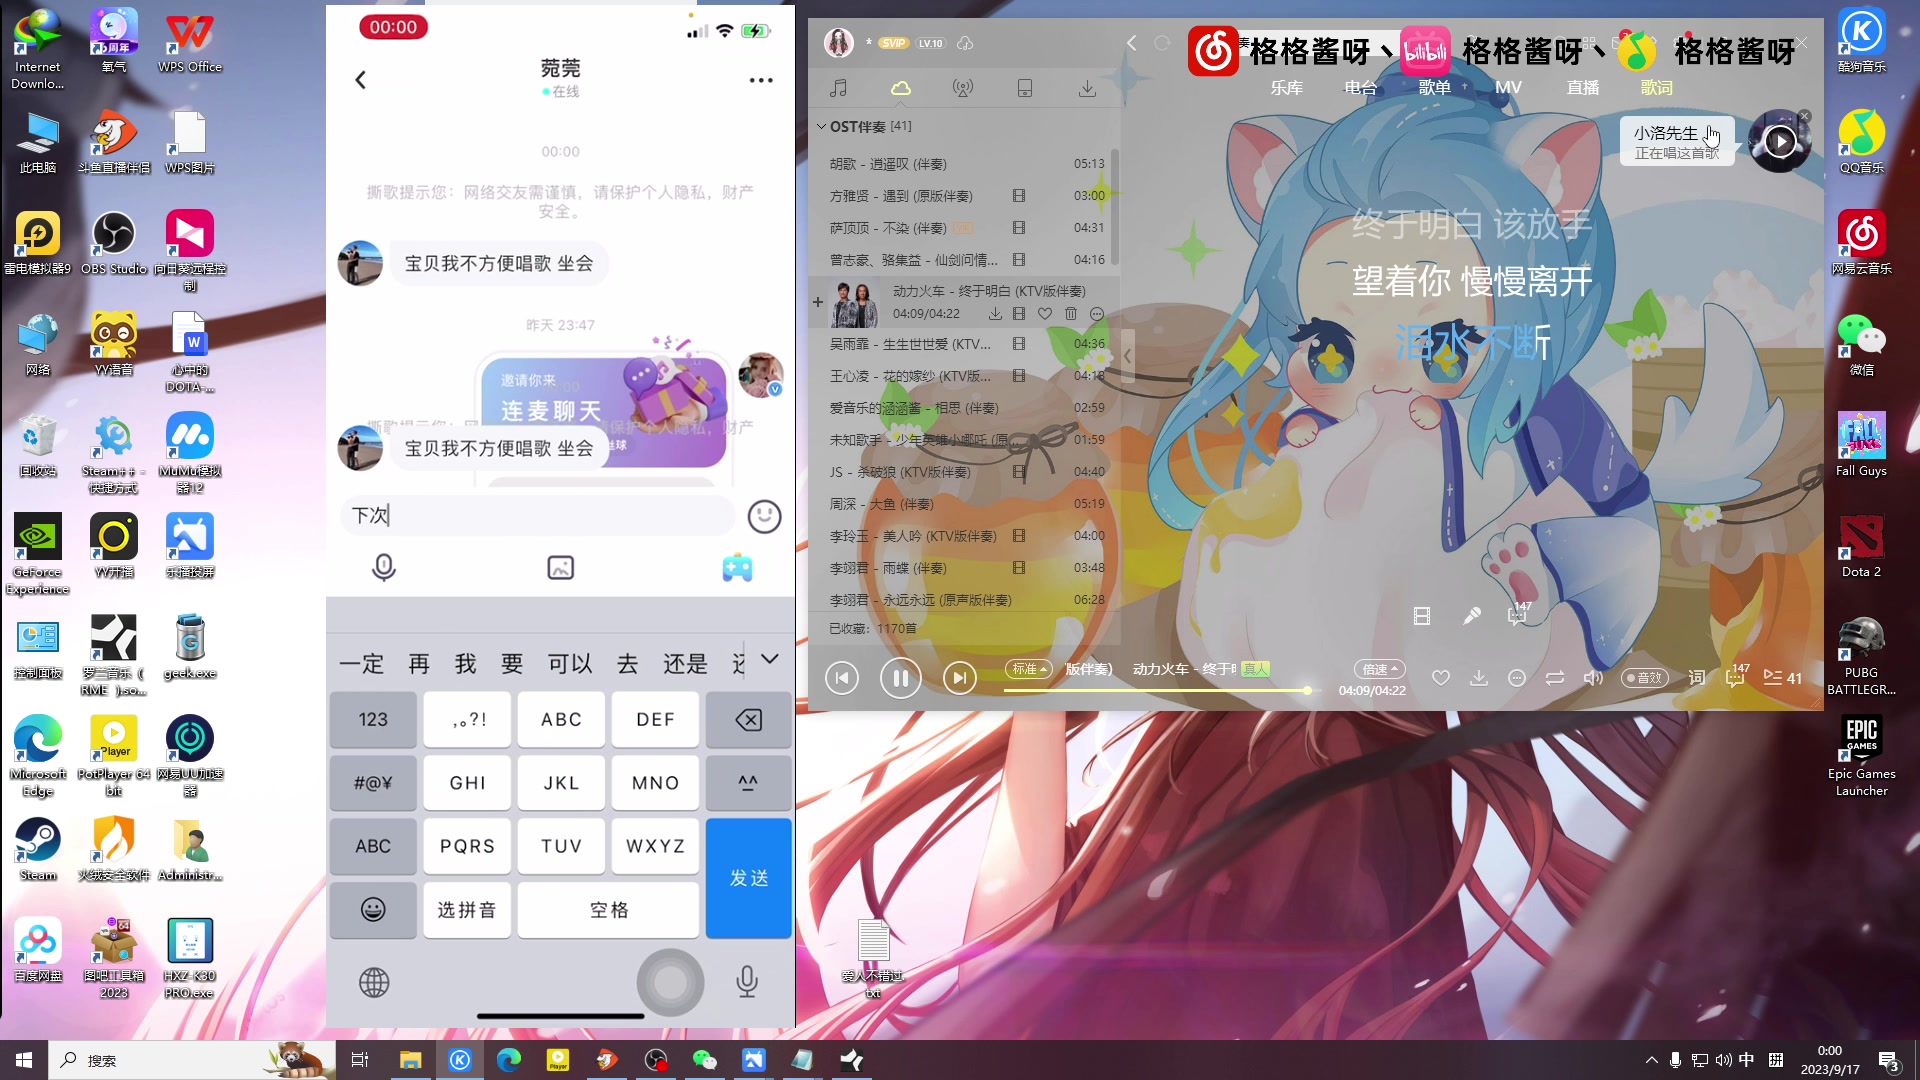
Task: Open 直播 live menu
Action: click(1582, 88)
